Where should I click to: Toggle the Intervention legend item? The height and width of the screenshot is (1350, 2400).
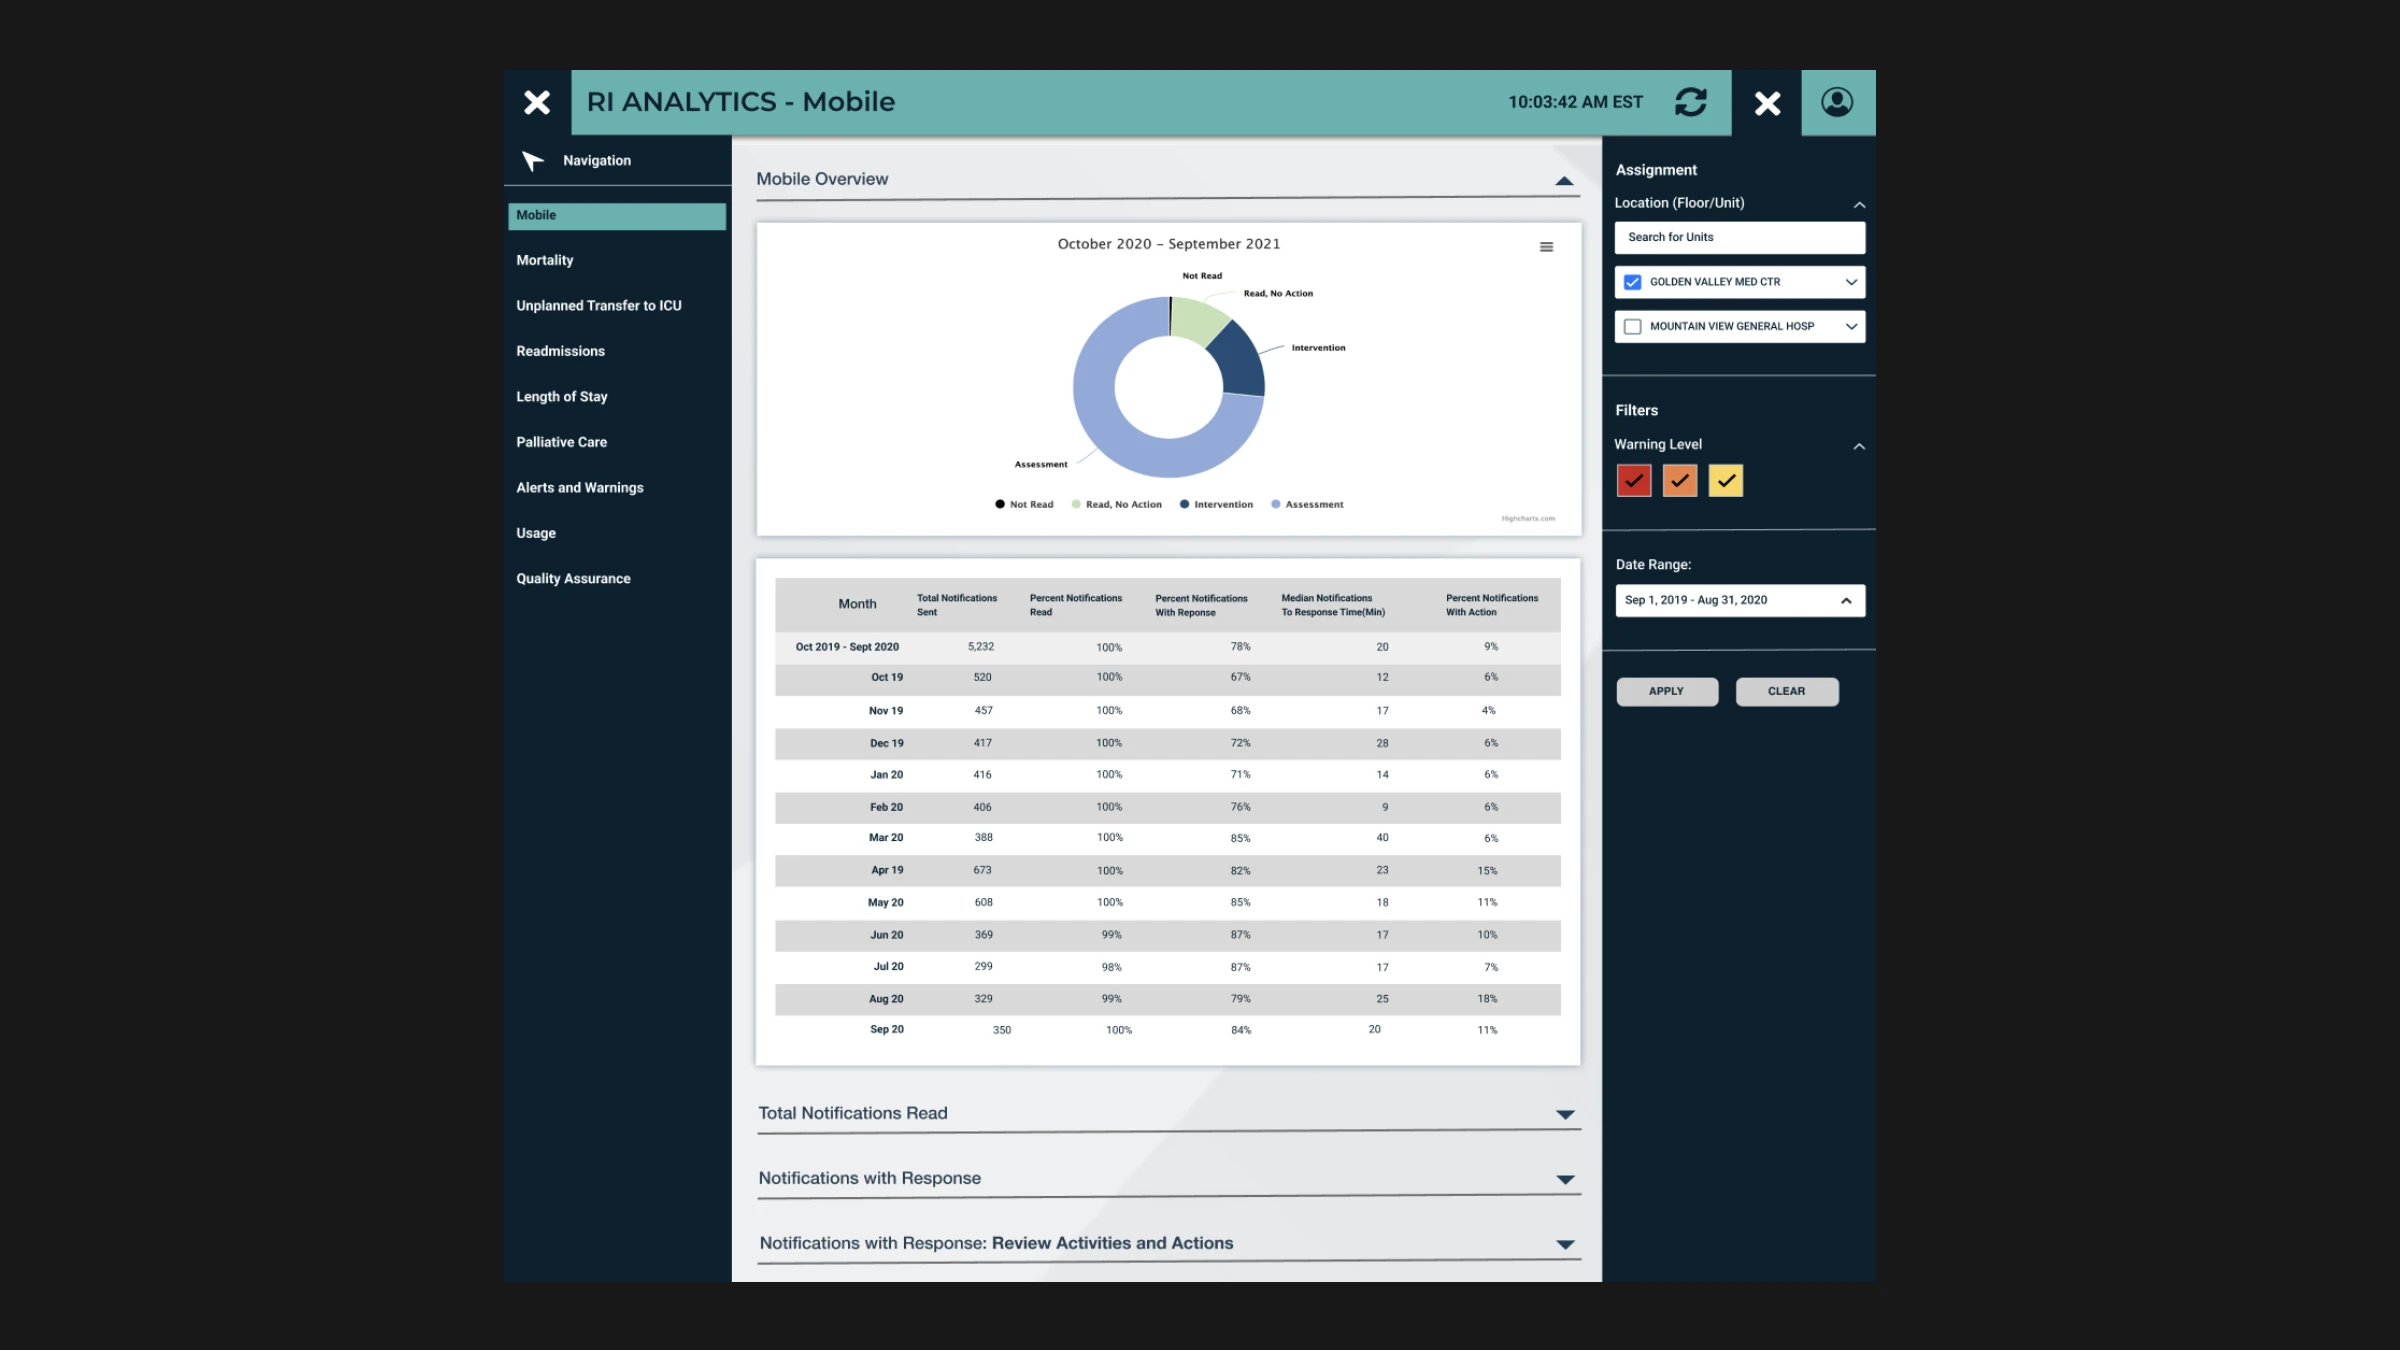[x=1216, y=504]
